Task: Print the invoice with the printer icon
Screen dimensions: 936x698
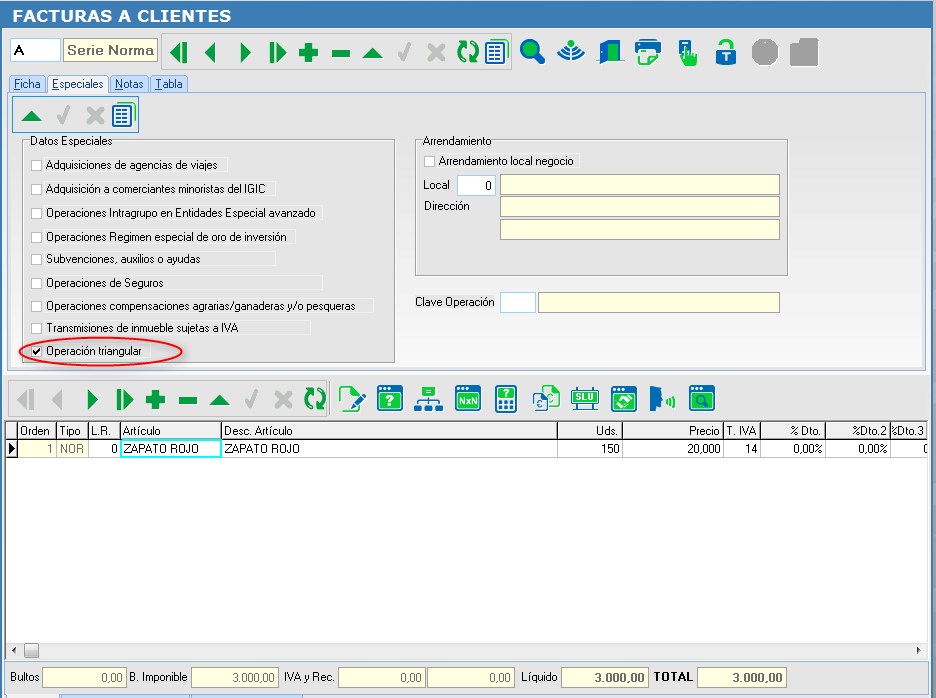Action: click(x=648, y=52)
